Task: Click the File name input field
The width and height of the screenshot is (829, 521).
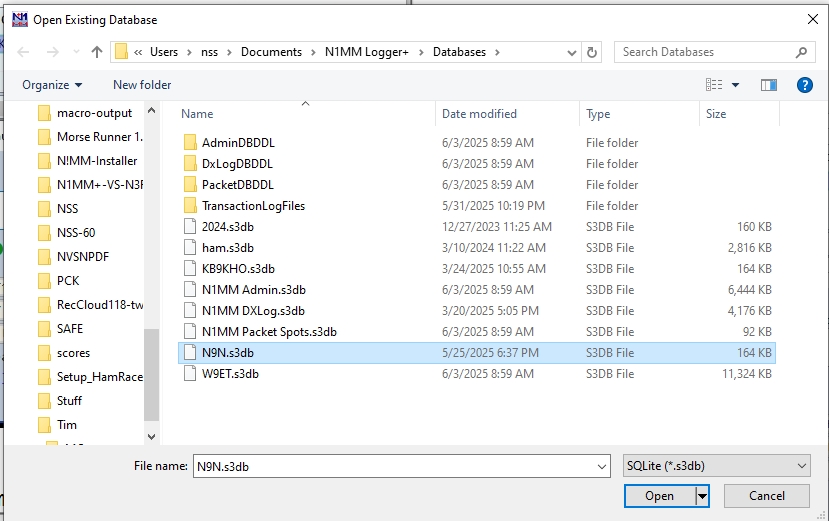Action: tap(400, 466)
